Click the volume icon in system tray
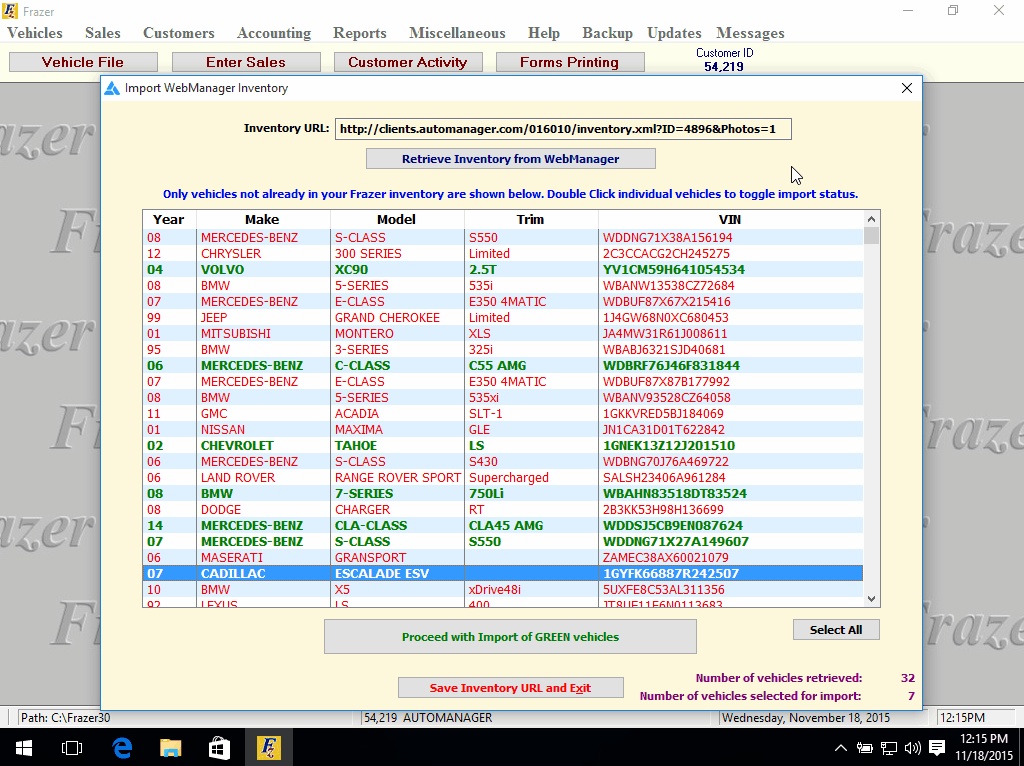 pyautogui.click(x=912, y=747)
